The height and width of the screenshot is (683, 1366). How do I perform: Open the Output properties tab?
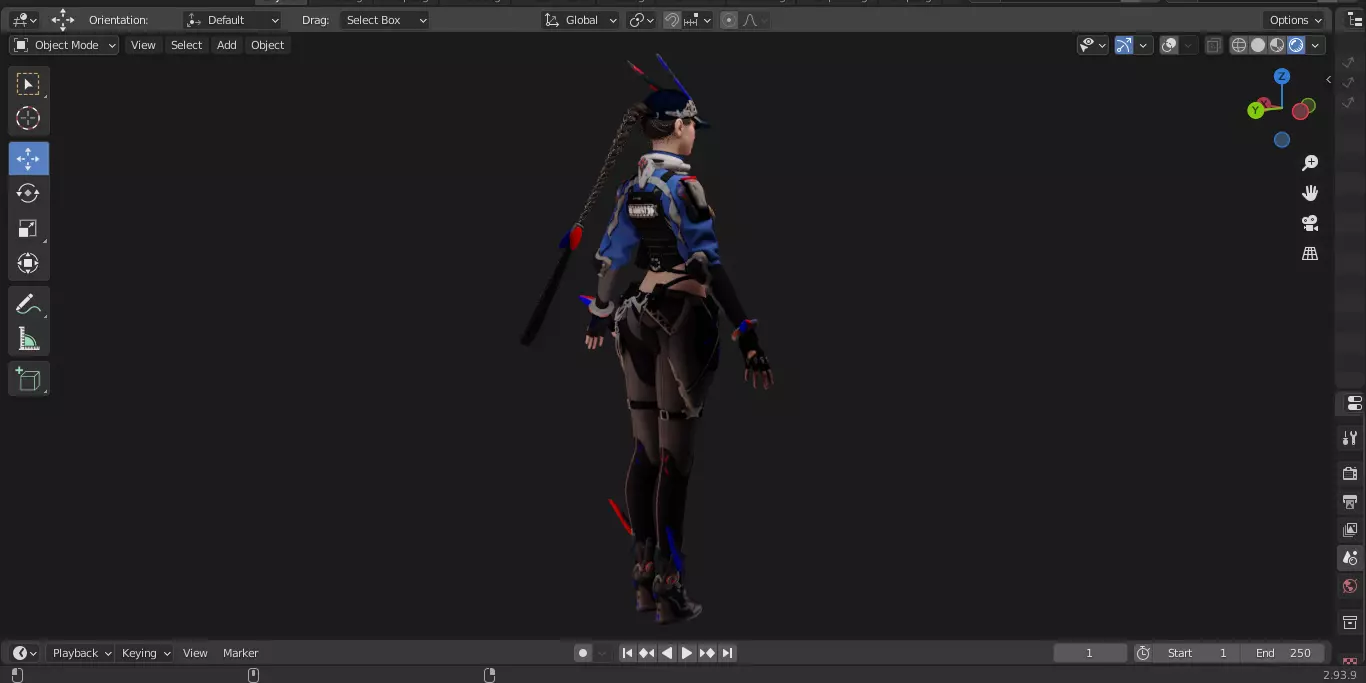[x=1350, y=501]
